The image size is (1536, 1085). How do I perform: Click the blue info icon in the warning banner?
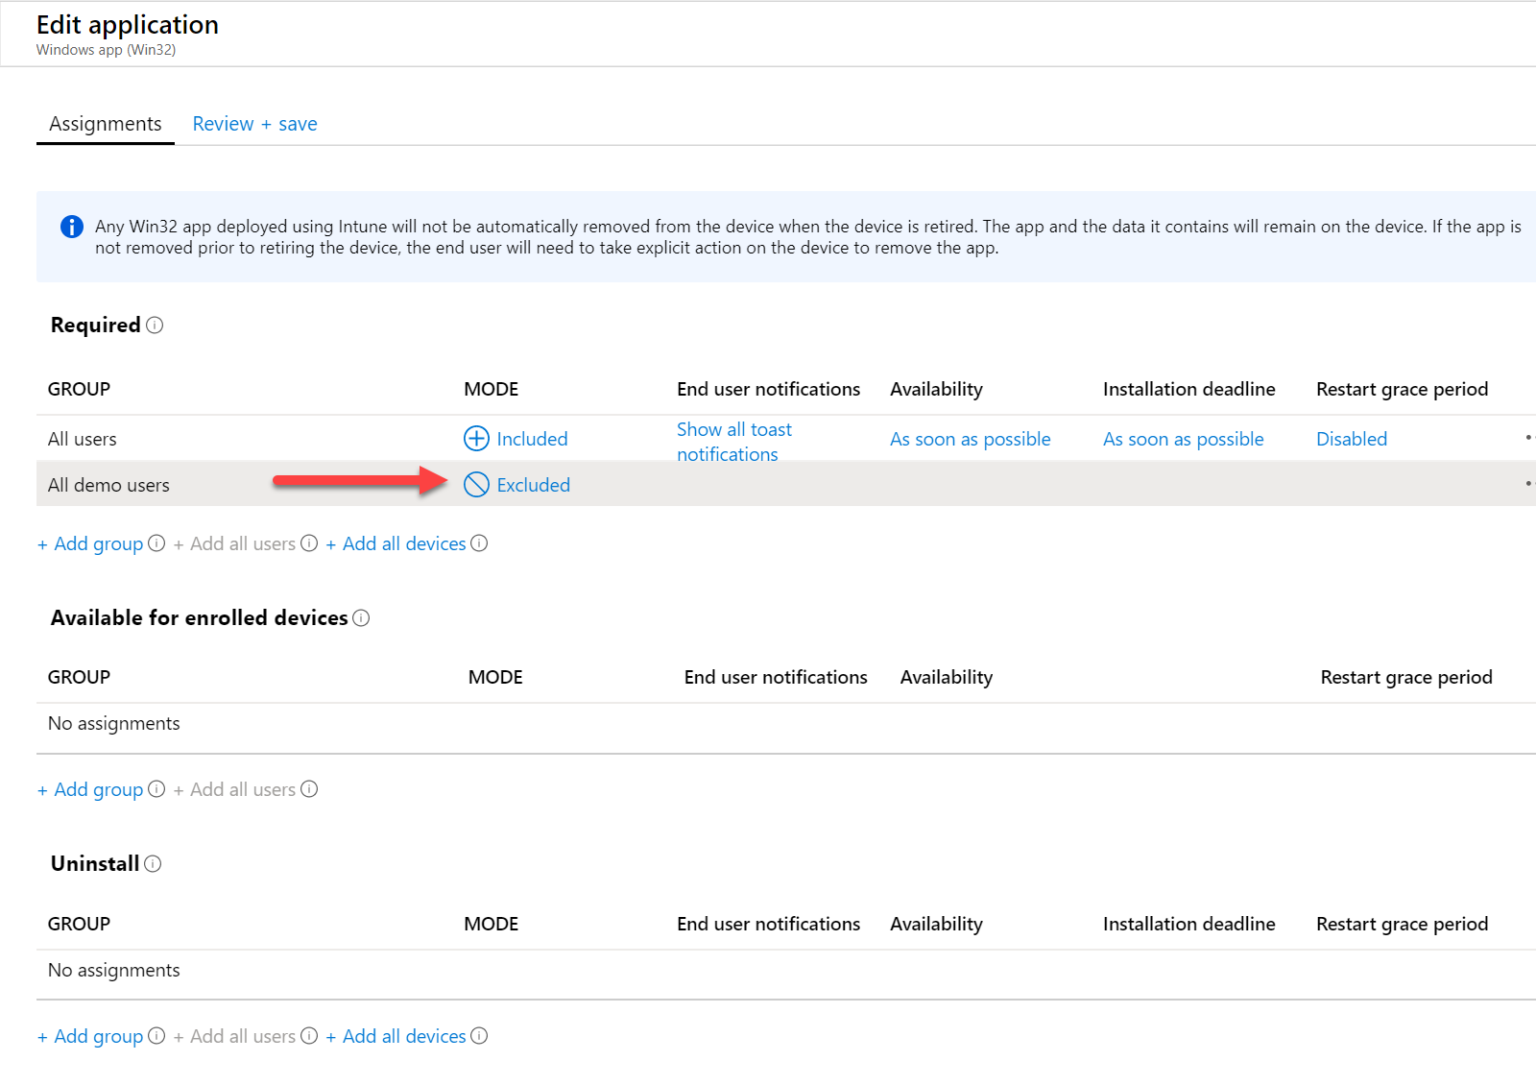(71, 226)
